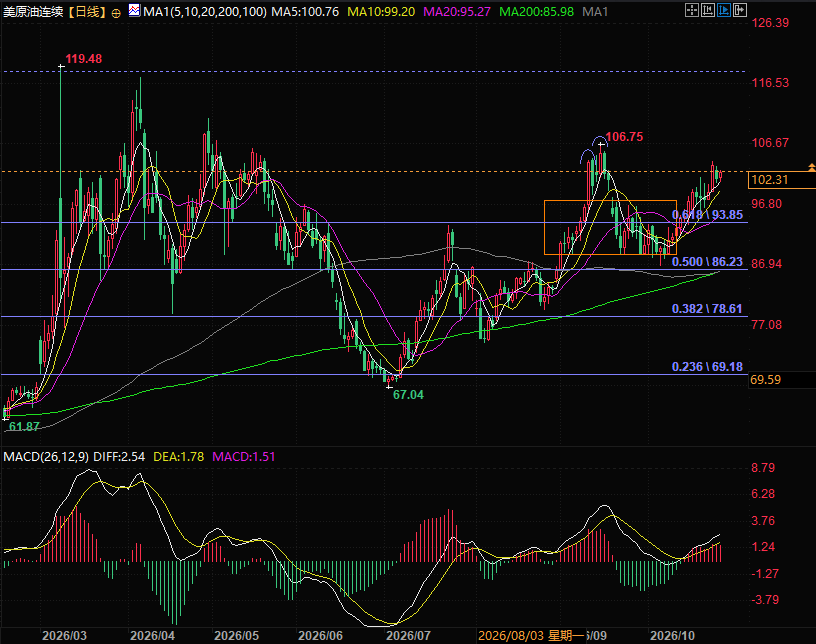The height and width of the screenshot is (644, 816).
Task: Click the panel-with-right-arrow icon
Action: point(740,10)
